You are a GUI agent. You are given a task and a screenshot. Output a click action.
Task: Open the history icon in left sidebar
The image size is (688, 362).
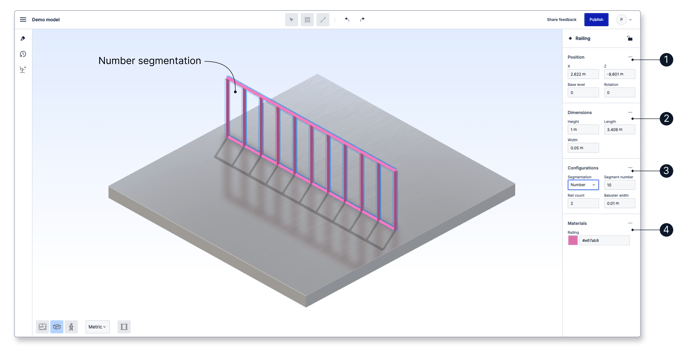[23, 54]
